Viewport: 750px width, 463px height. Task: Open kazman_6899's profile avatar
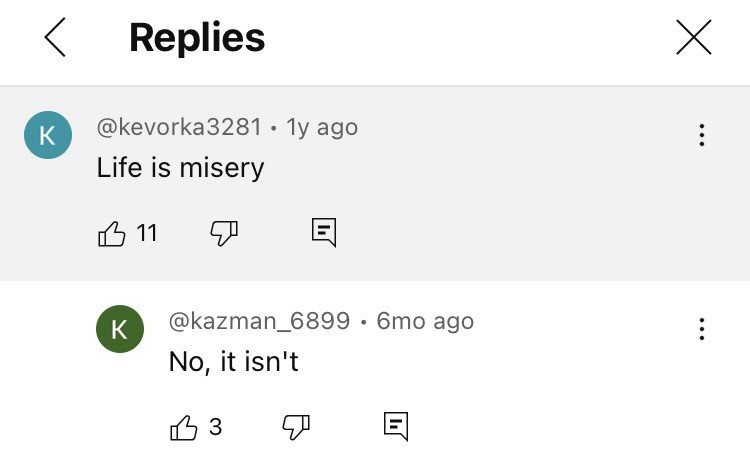coord(119,330)
